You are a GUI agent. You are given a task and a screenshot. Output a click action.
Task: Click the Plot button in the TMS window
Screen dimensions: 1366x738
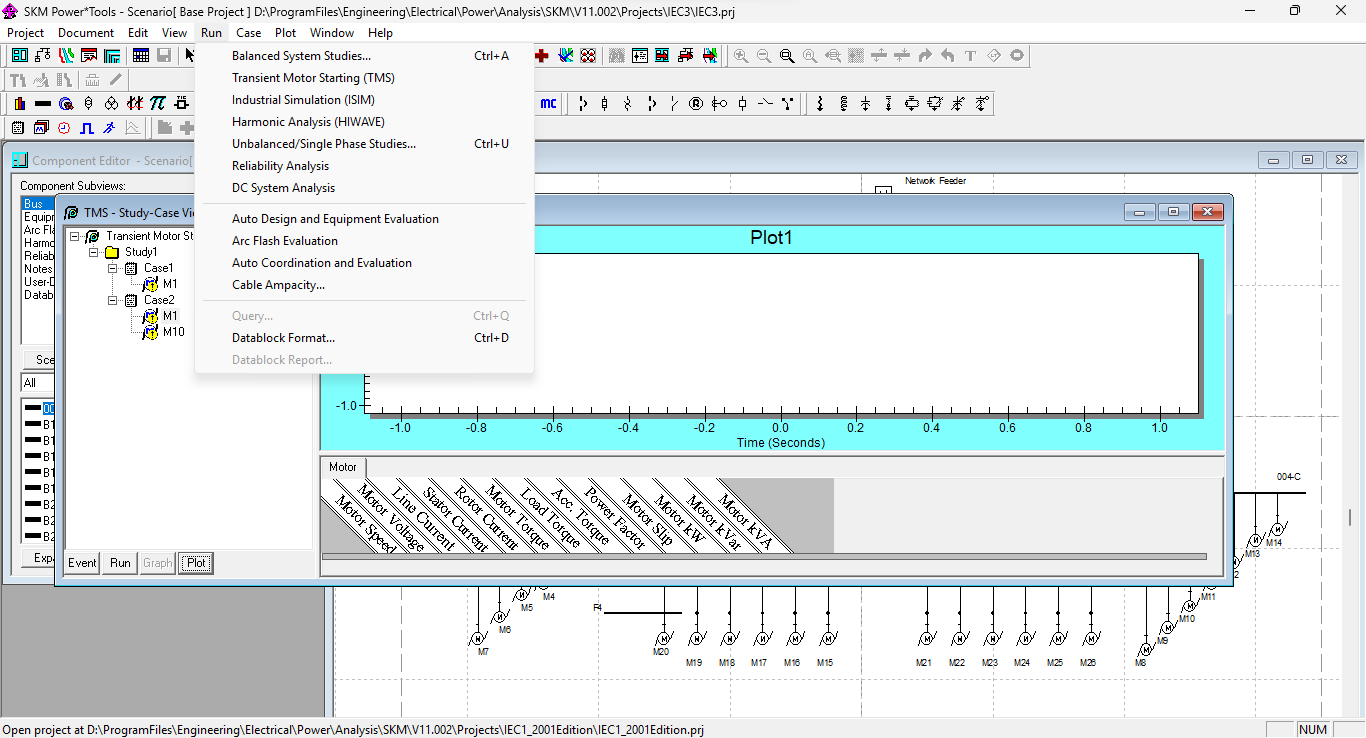tap(196, 563)
